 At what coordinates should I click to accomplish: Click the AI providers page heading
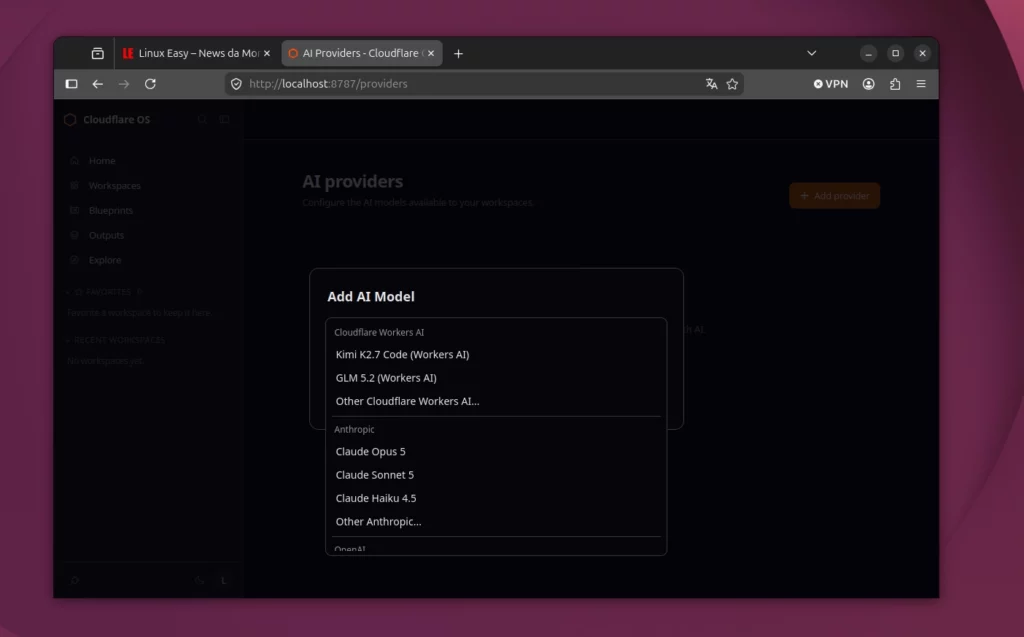353,182
